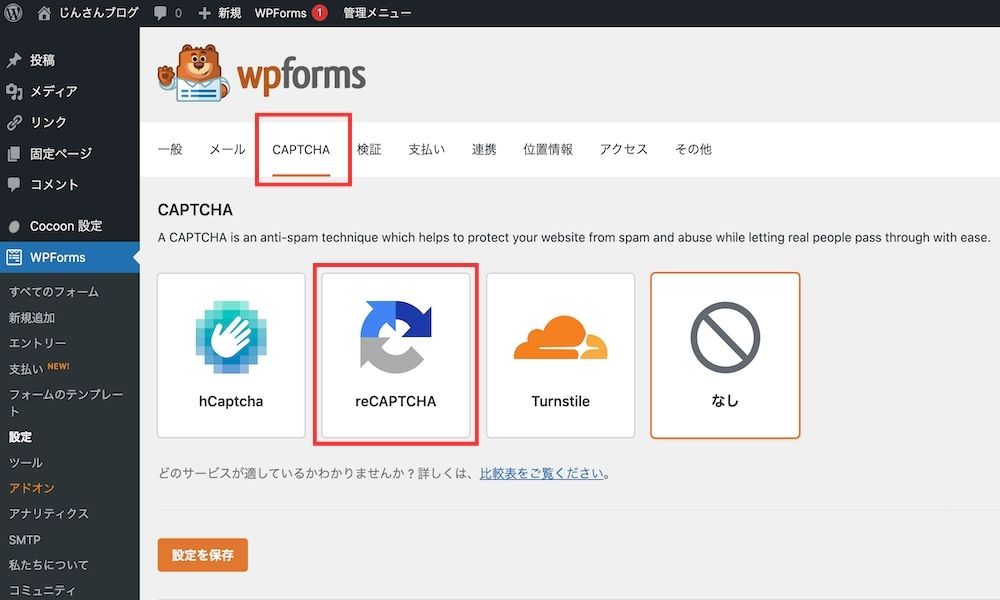The width and height of the screenshot is (1000, 600).
Task: Click the WordPress logo in the admin bar
Action: (x=13, y=13)
